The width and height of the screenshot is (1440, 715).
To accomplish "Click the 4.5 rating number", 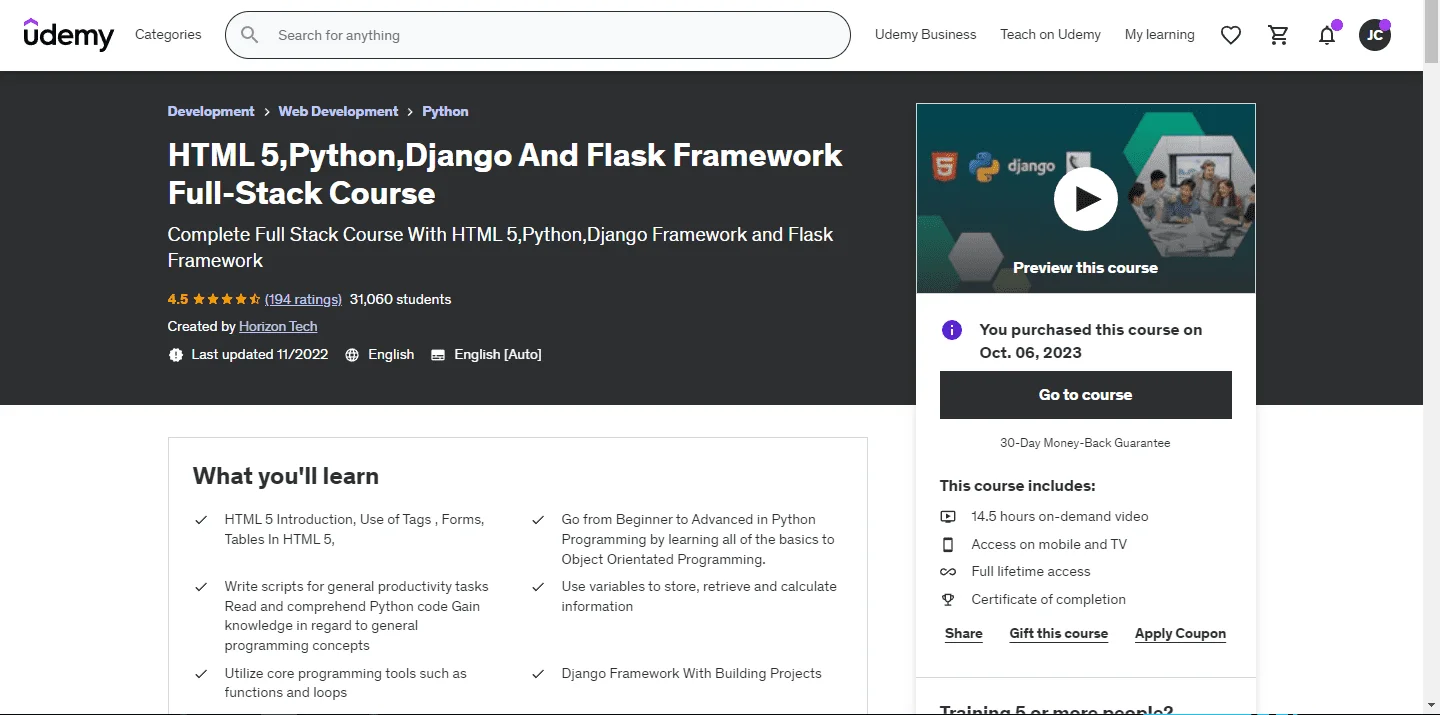I will (x=178, y=299).
